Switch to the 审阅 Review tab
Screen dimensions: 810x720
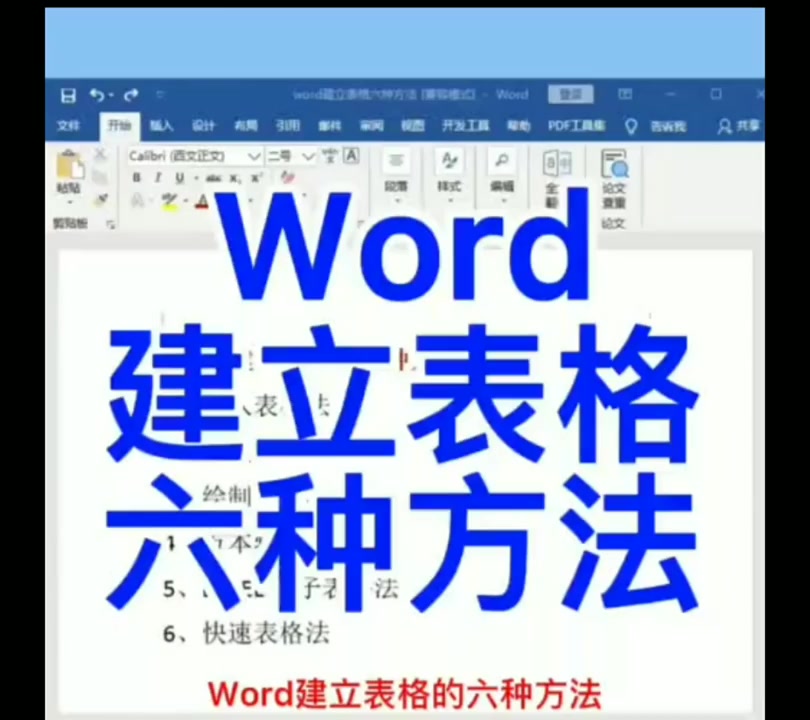pyautogui.click(x=371, y=126)
